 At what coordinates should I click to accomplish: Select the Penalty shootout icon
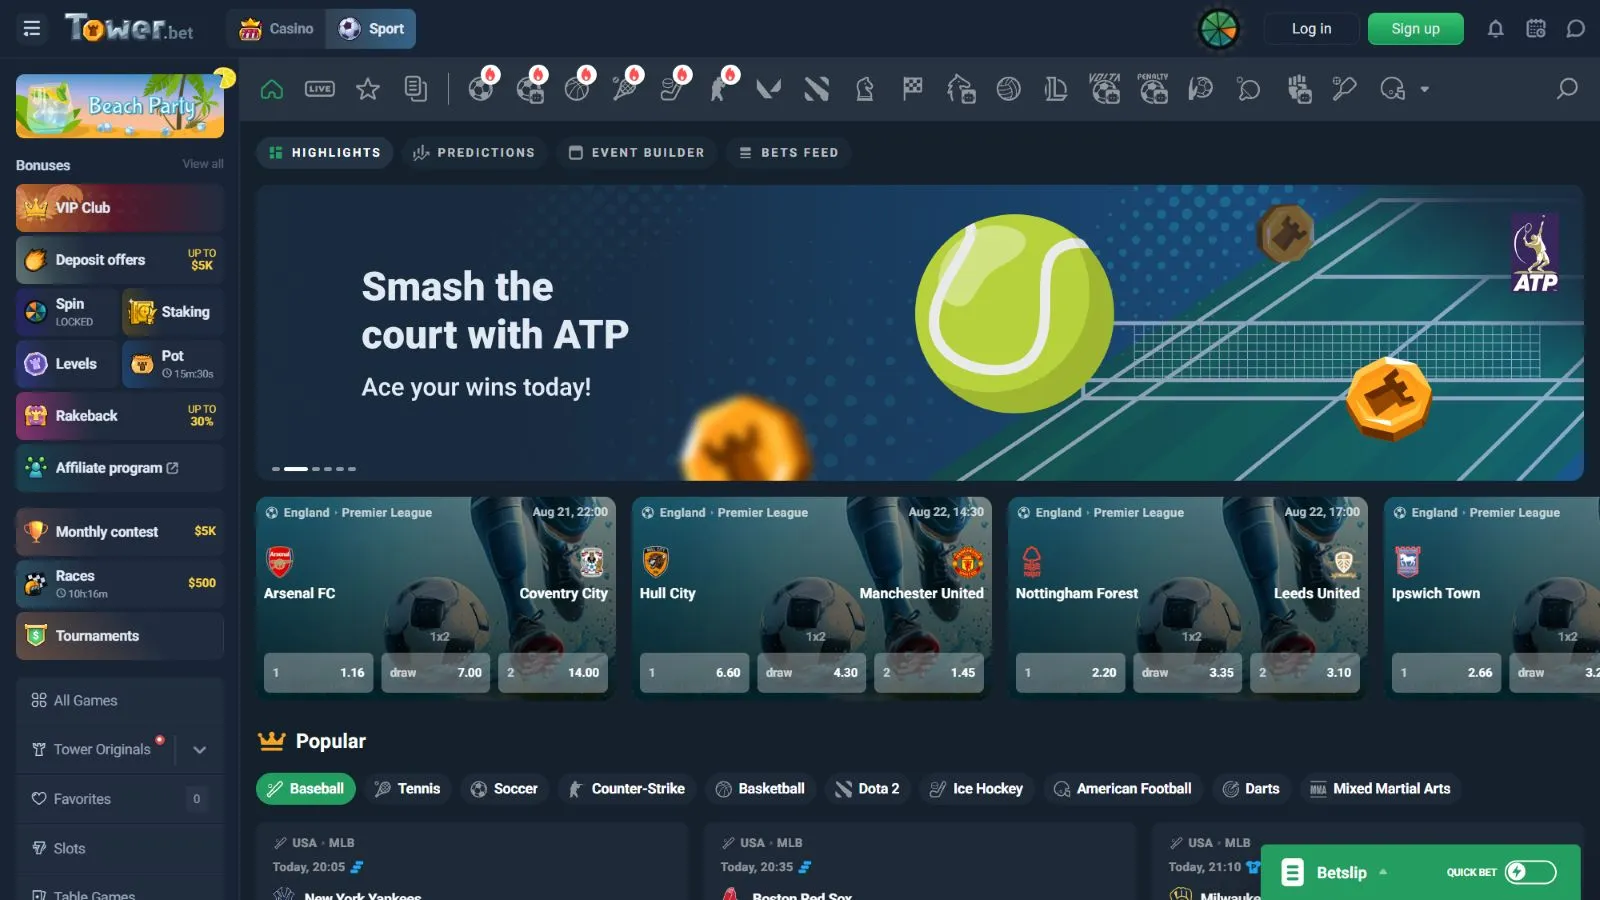1153,89
